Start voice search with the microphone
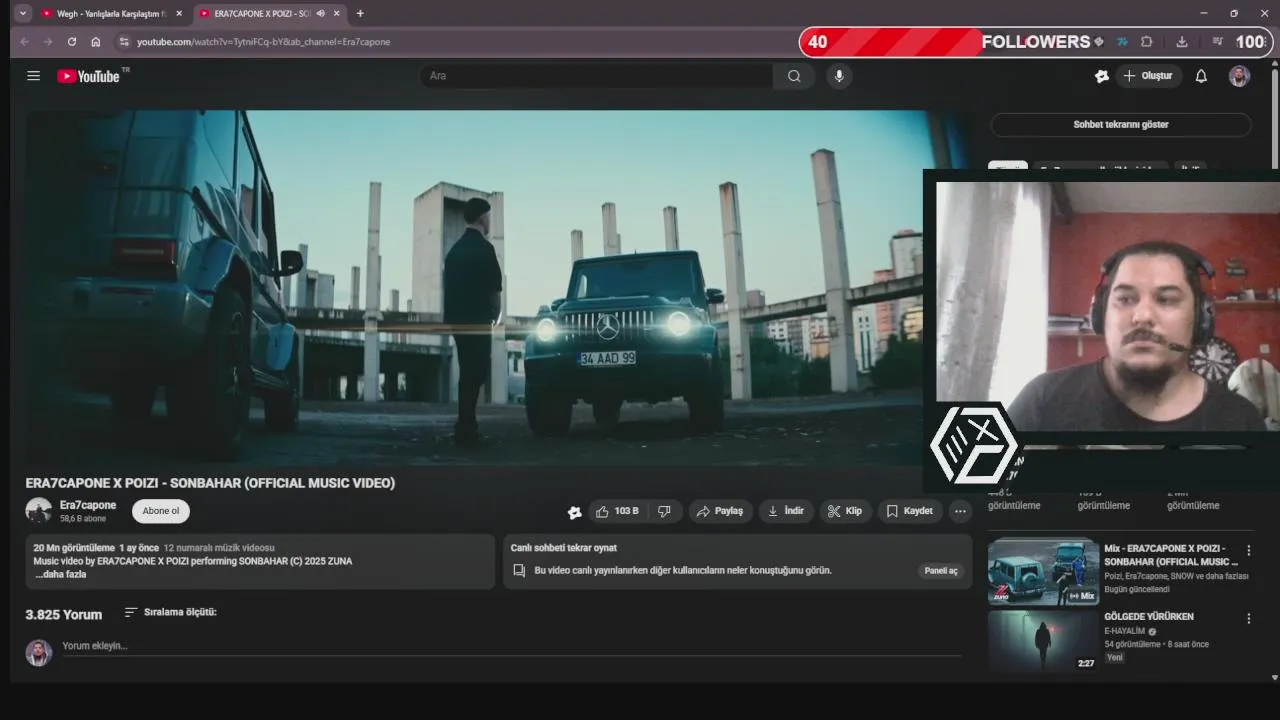The image size is (1280, 720). click(839, 76)
